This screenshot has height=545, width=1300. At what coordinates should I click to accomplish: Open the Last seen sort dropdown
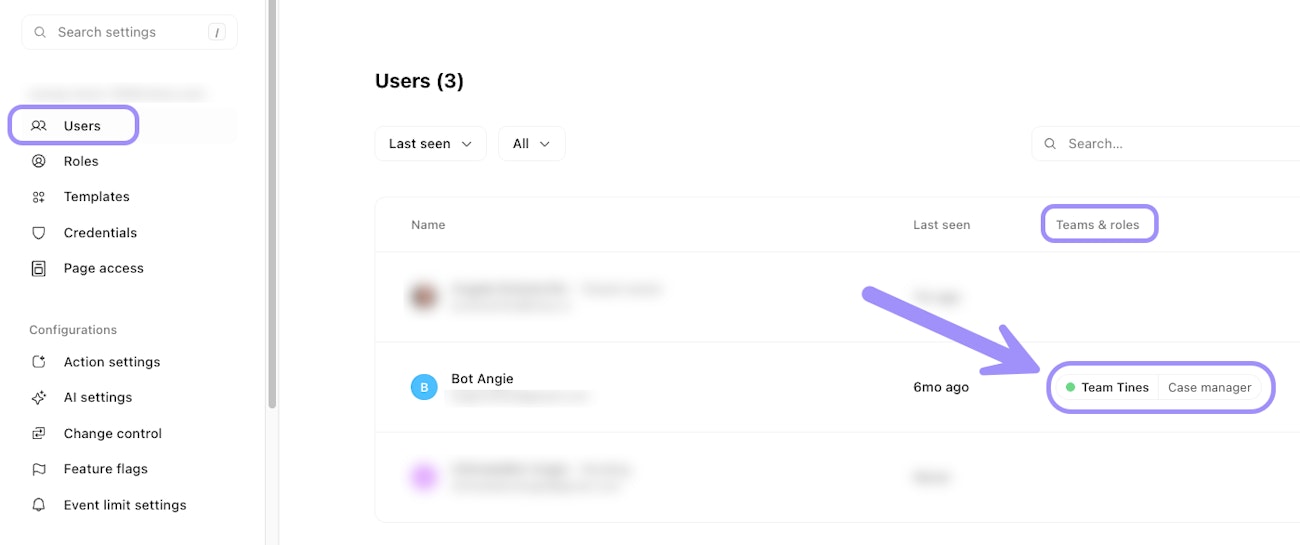[430, 143]
